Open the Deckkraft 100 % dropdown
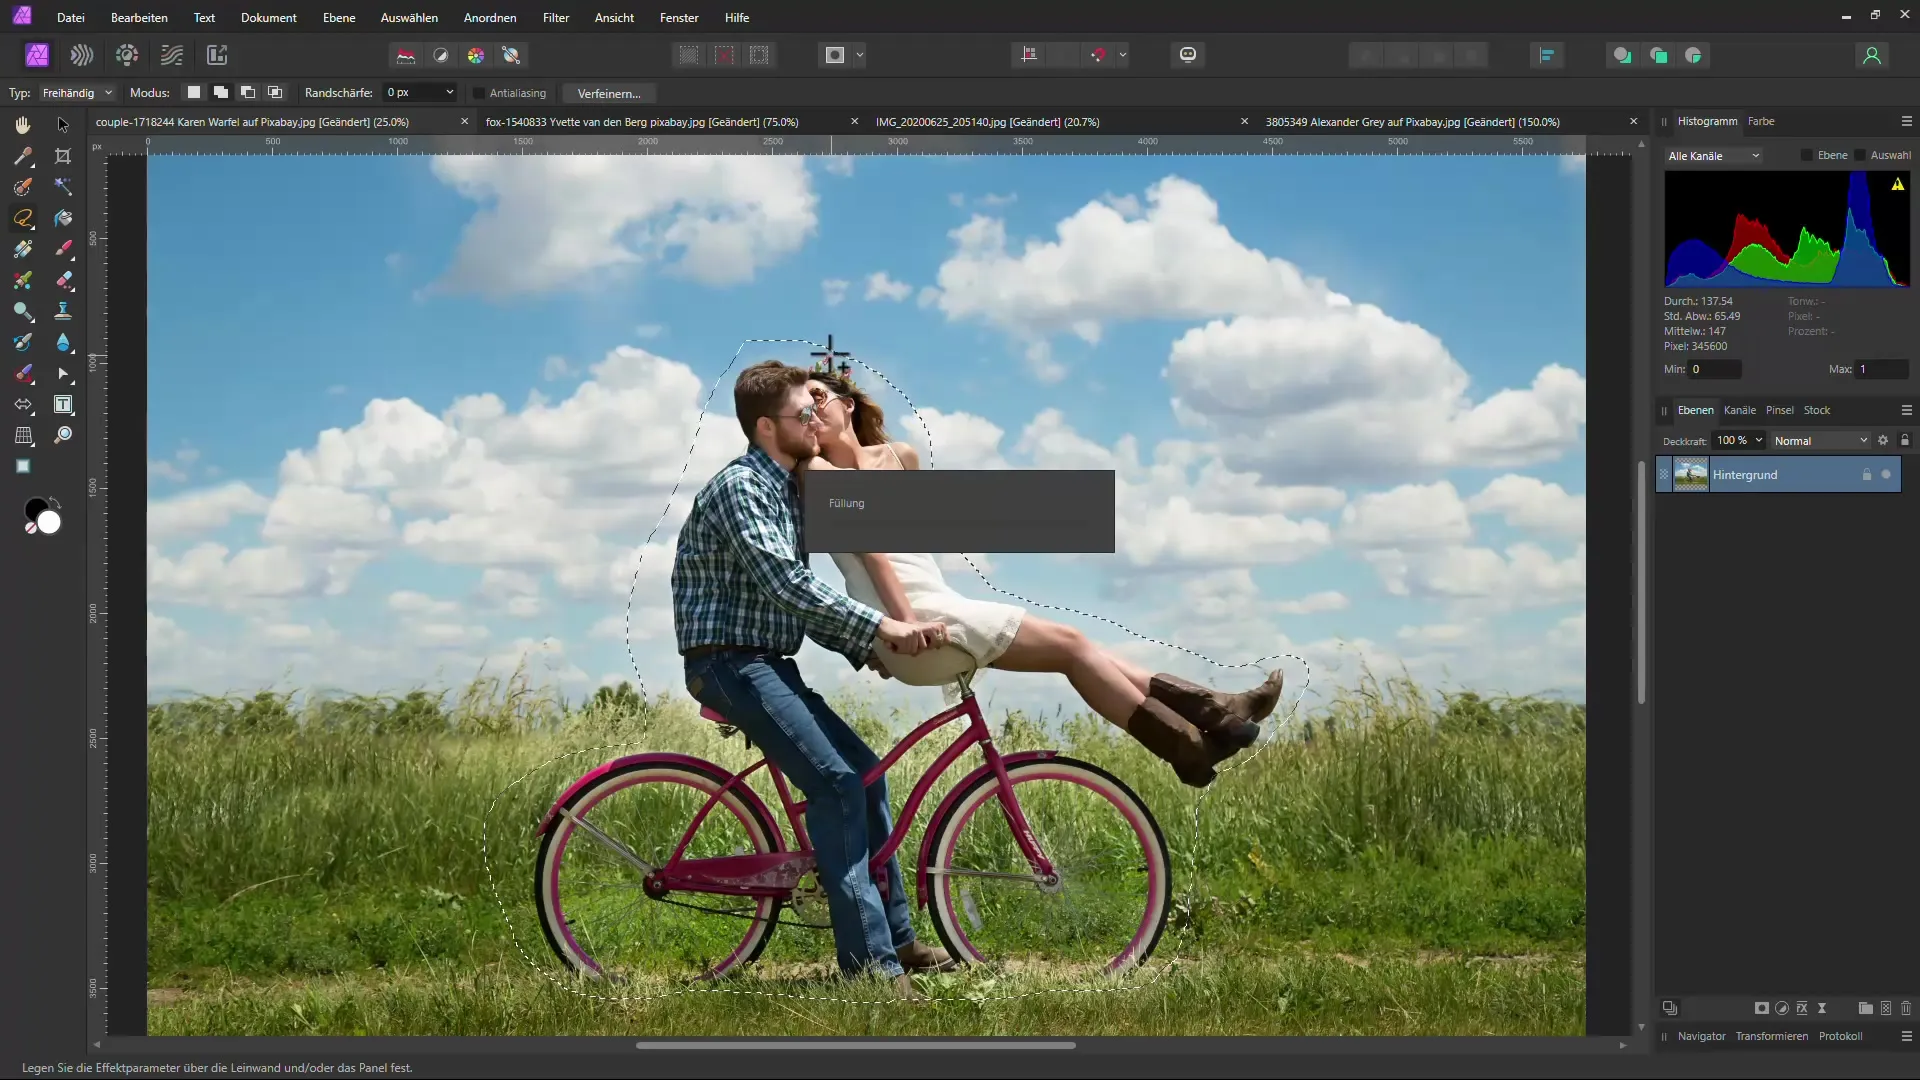The image size is (1920, 1080). (1739, 440)
